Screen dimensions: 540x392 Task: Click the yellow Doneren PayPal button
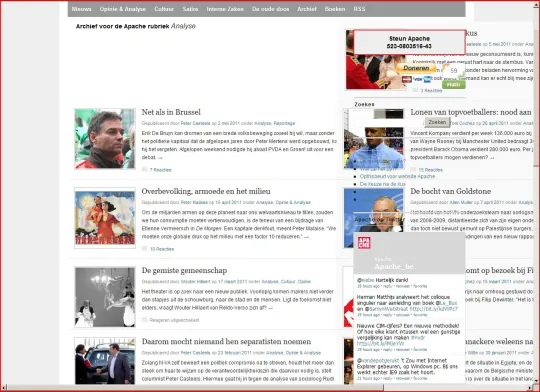tap(416, 68)
